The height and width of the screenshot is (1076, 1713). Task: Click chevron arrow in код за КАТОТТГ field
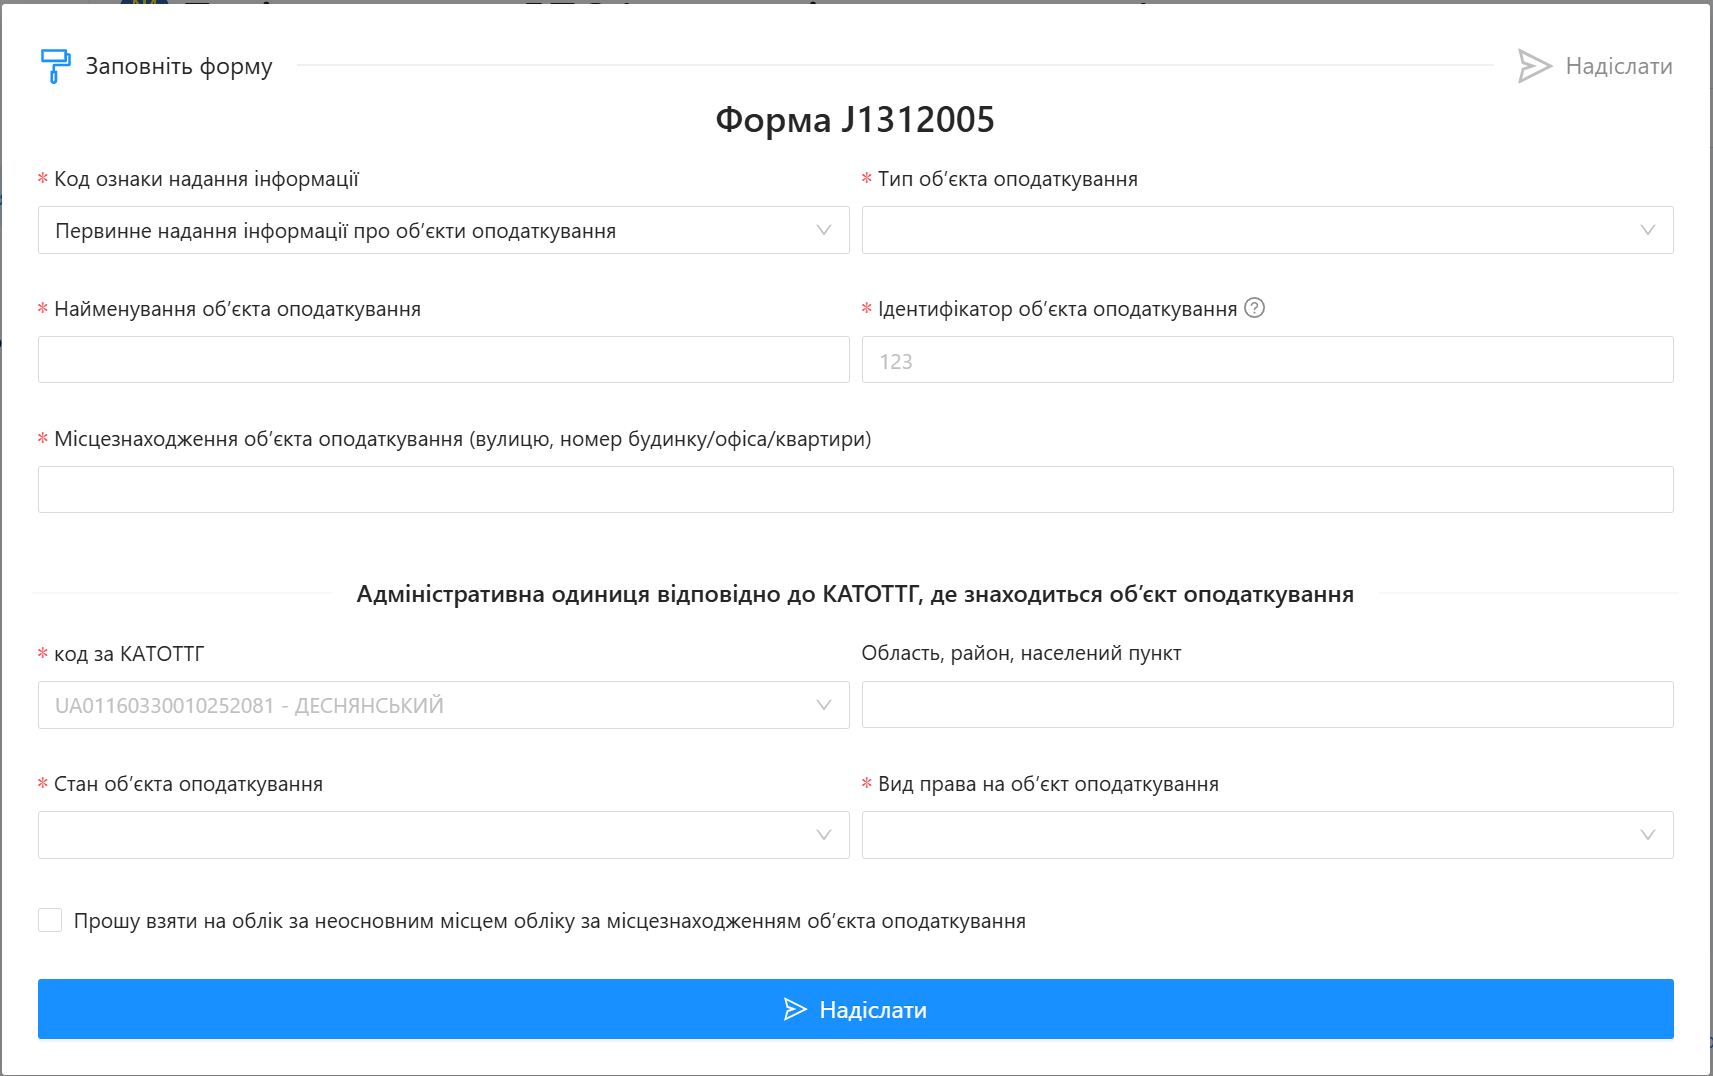click(x=823, y=705)
